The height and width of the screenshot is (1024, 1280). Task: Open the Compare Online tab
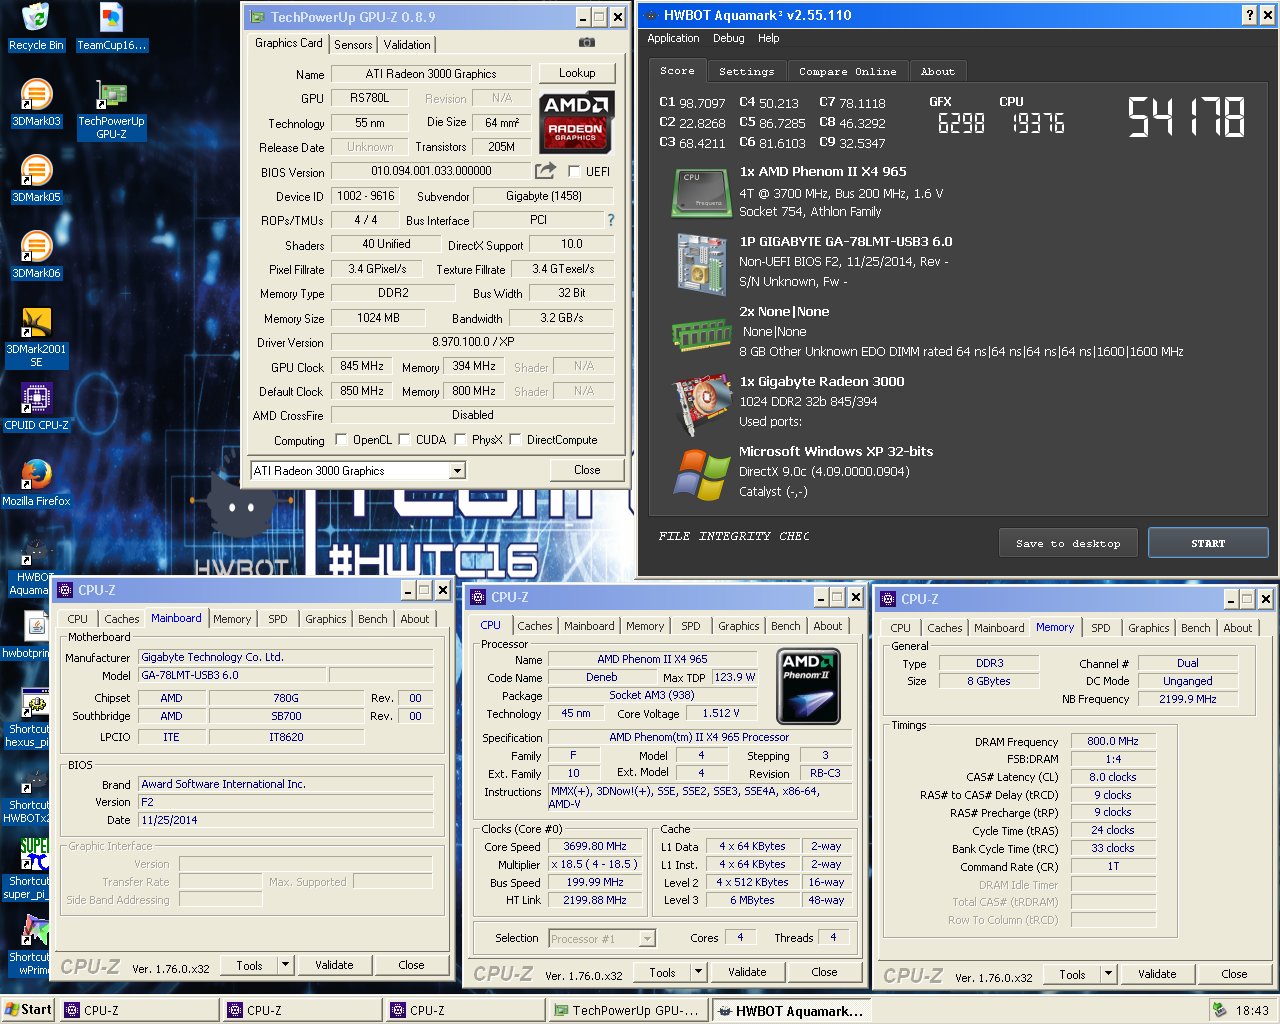847,71
